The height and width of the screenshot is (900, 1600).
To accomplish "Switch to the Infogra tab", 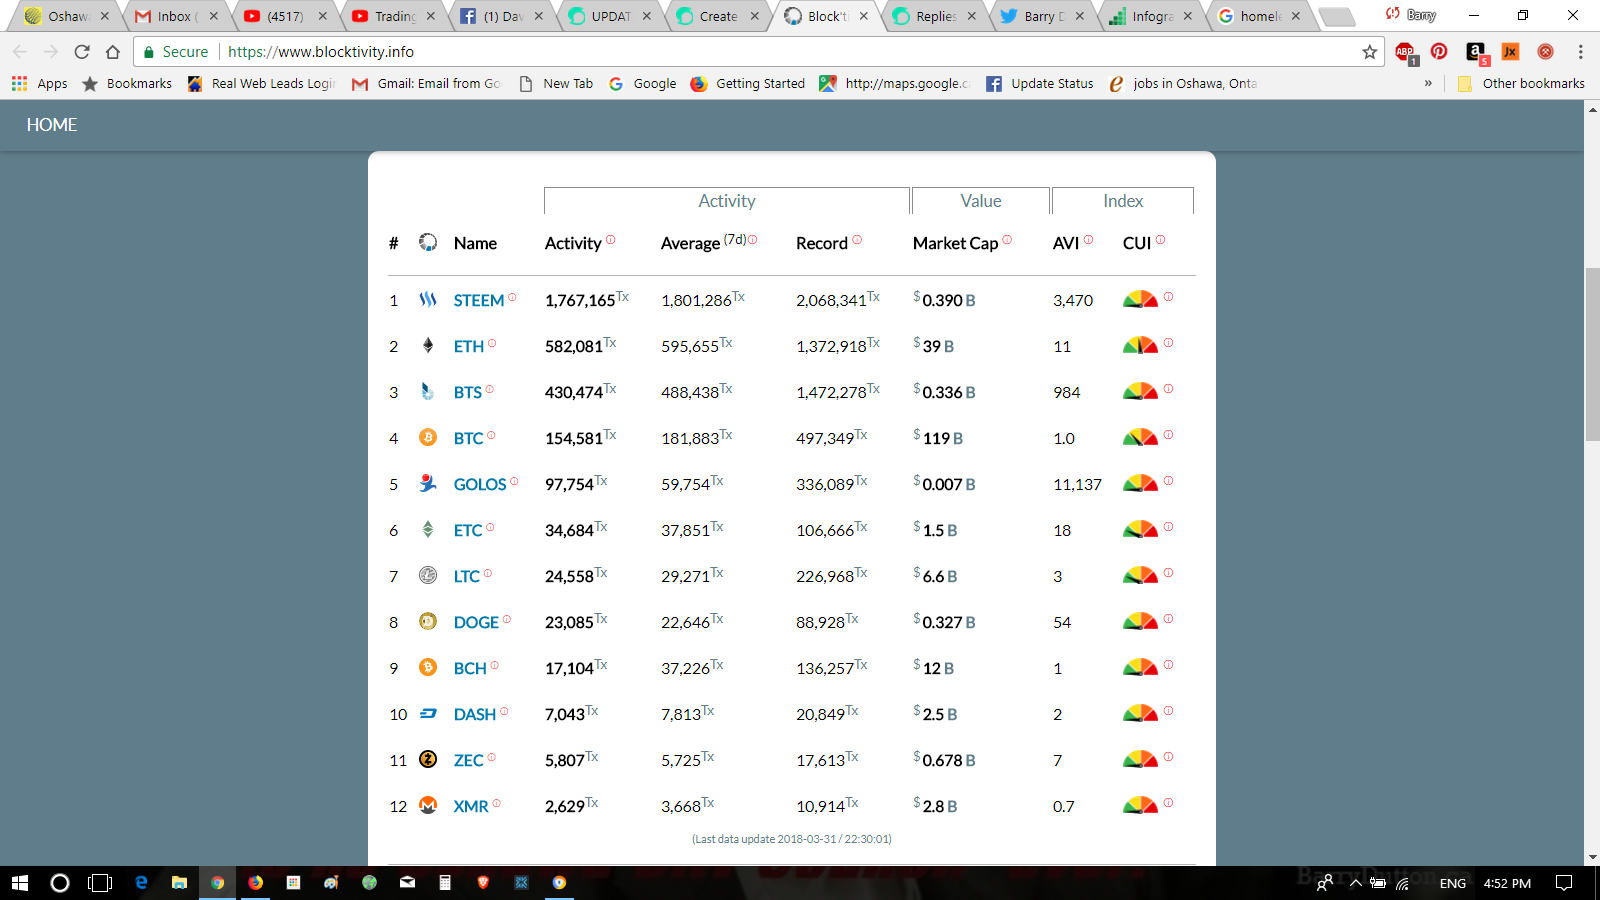I will pos(1151,16).
